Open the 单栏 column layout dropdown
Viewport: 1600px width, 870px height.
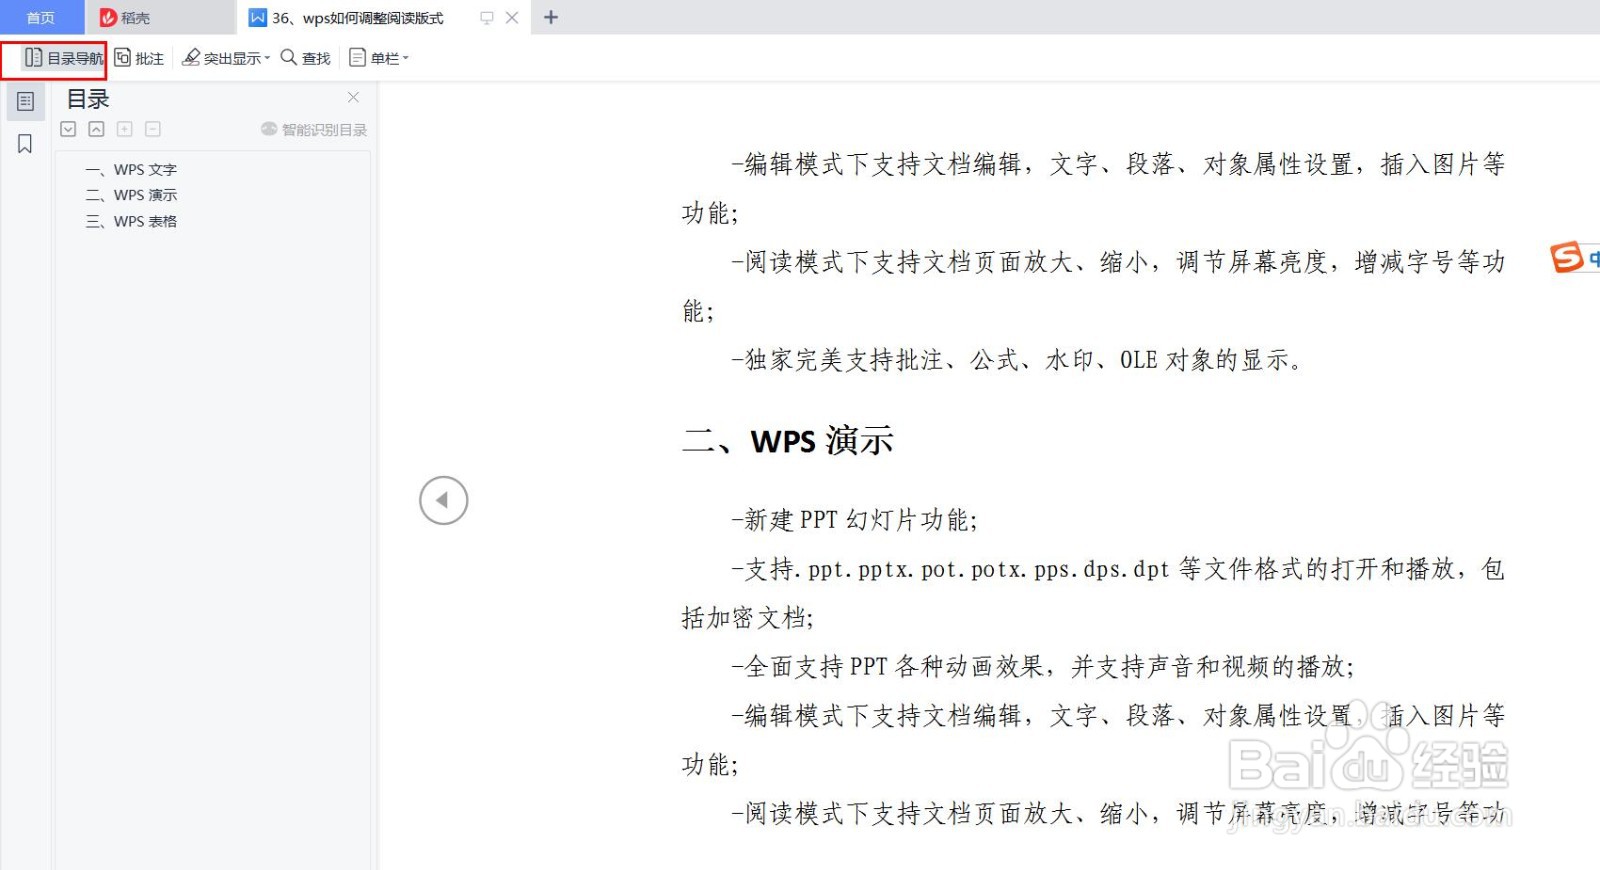tap(379, 58)
